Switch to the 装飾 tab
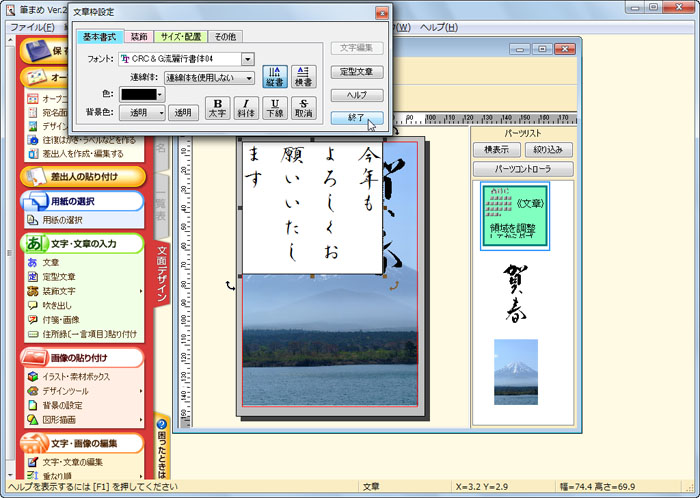The width and height of the screenshot is (700, 498). (140, 36)
